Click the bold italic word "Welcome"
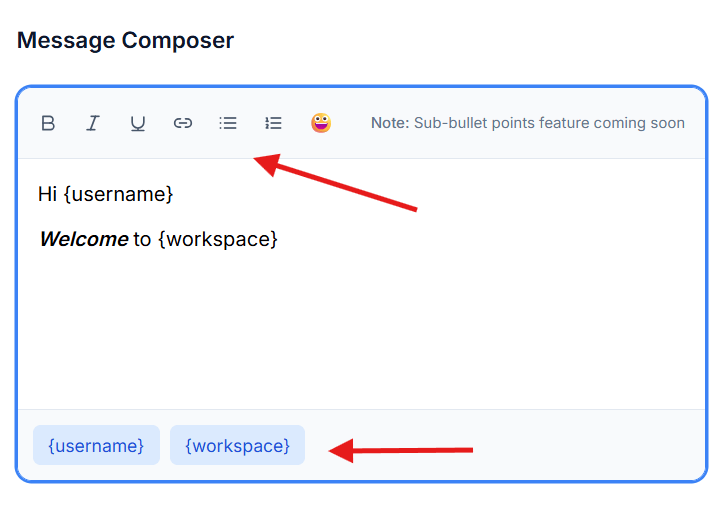 (x=84, y=240)
